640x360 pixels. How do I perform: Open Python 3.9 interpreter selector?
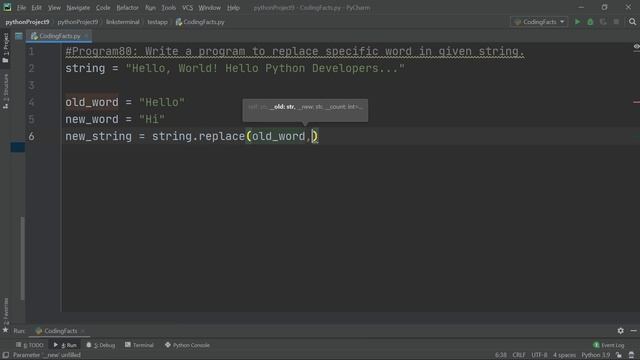click(x=596, y=355)
